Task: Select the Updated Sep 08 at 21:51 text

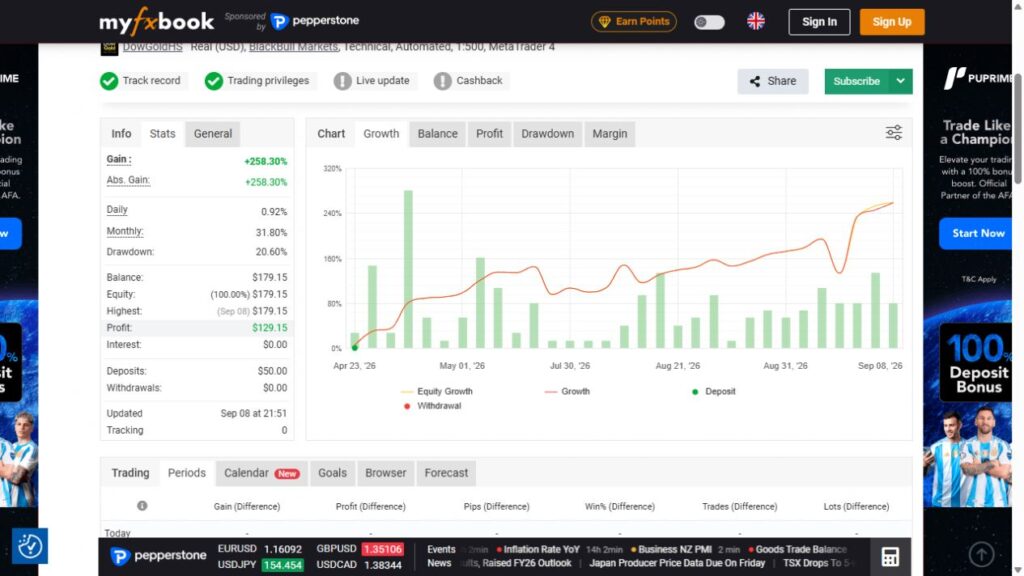Action: 253,413
